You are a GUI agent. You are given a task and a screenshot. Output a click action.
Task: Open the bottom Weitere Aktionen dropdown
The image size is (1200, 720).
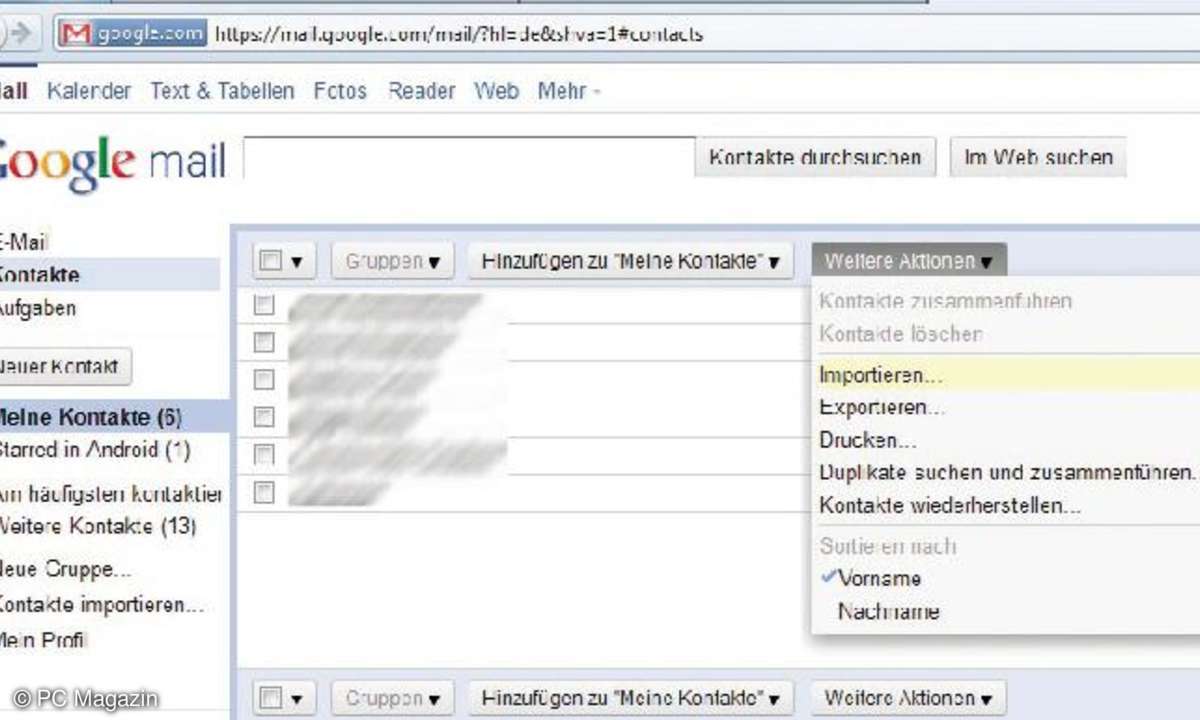(909, 698)
